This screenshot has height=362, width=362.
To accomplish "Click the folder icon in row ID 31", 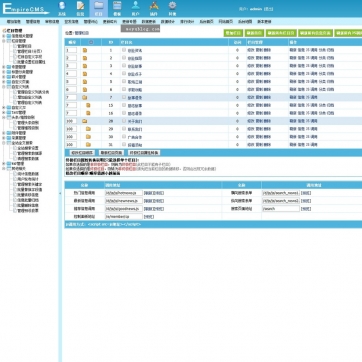I will 88,145.
